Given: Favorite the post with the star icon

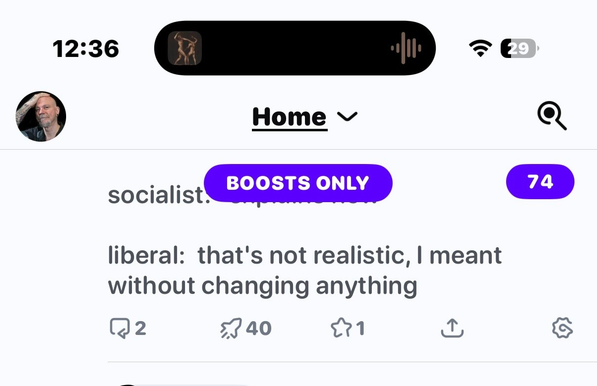Looking at the screenshot, I should tap(341, 328).
